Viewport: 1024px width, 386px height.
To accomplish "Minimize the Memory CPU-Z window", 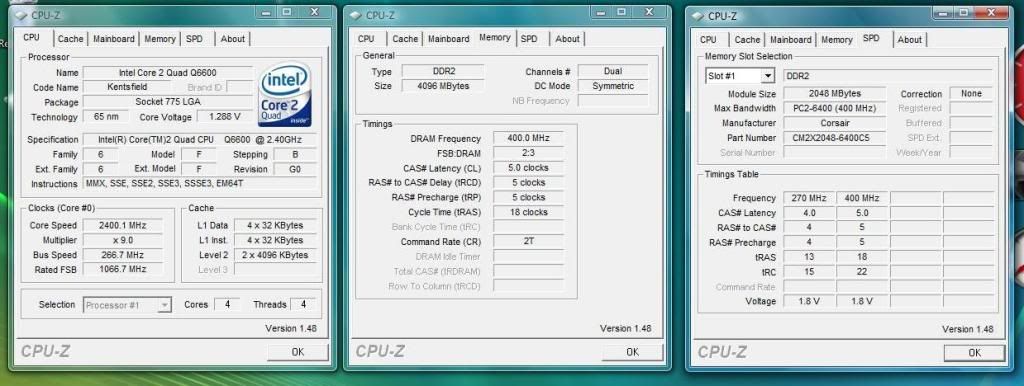I will tap(600, 12).
